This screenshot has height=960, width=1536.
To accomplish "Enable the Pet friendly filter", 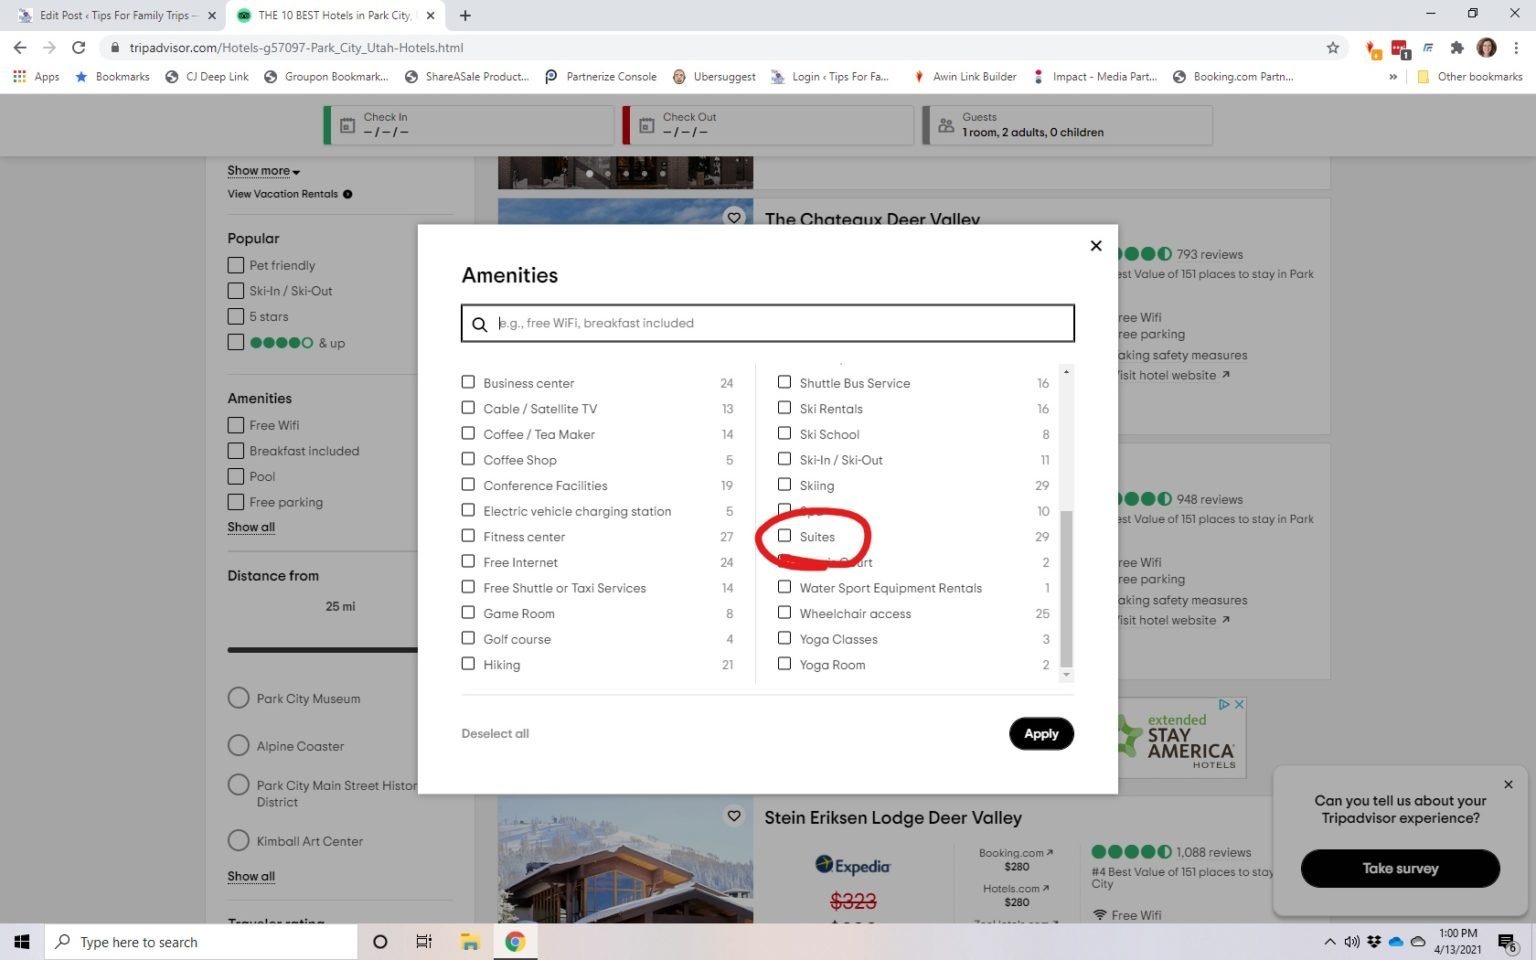I will coord(235,264).
